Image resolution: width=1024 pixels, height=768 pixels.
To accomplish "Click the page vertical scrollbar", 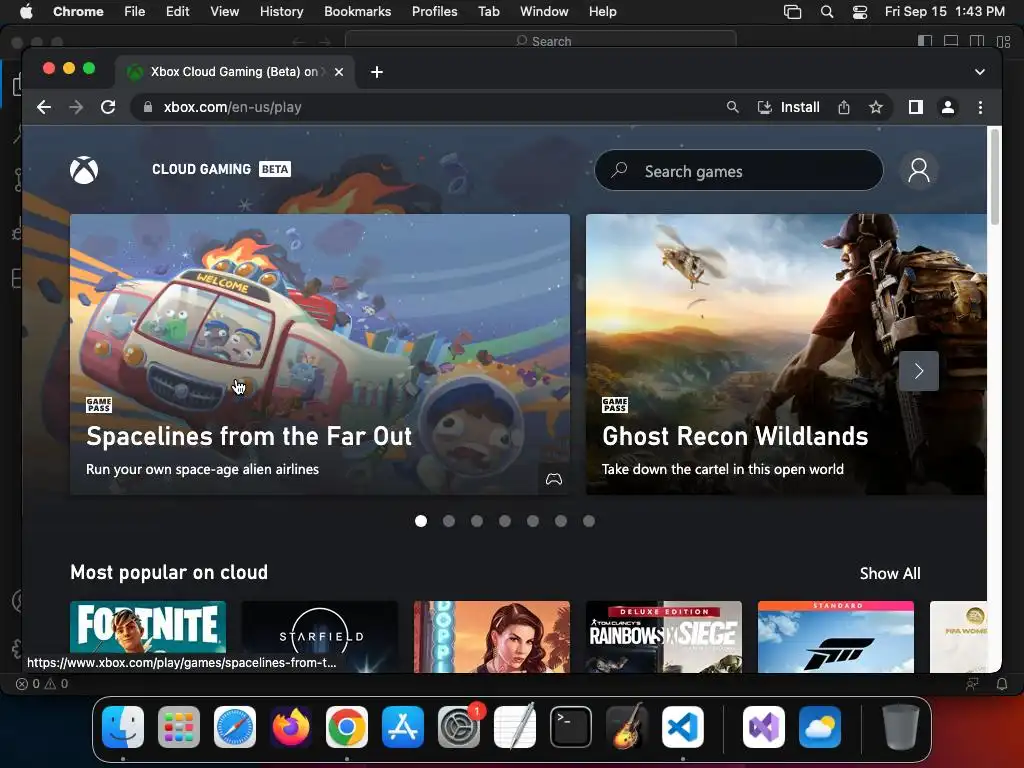I will pos(995,177).
